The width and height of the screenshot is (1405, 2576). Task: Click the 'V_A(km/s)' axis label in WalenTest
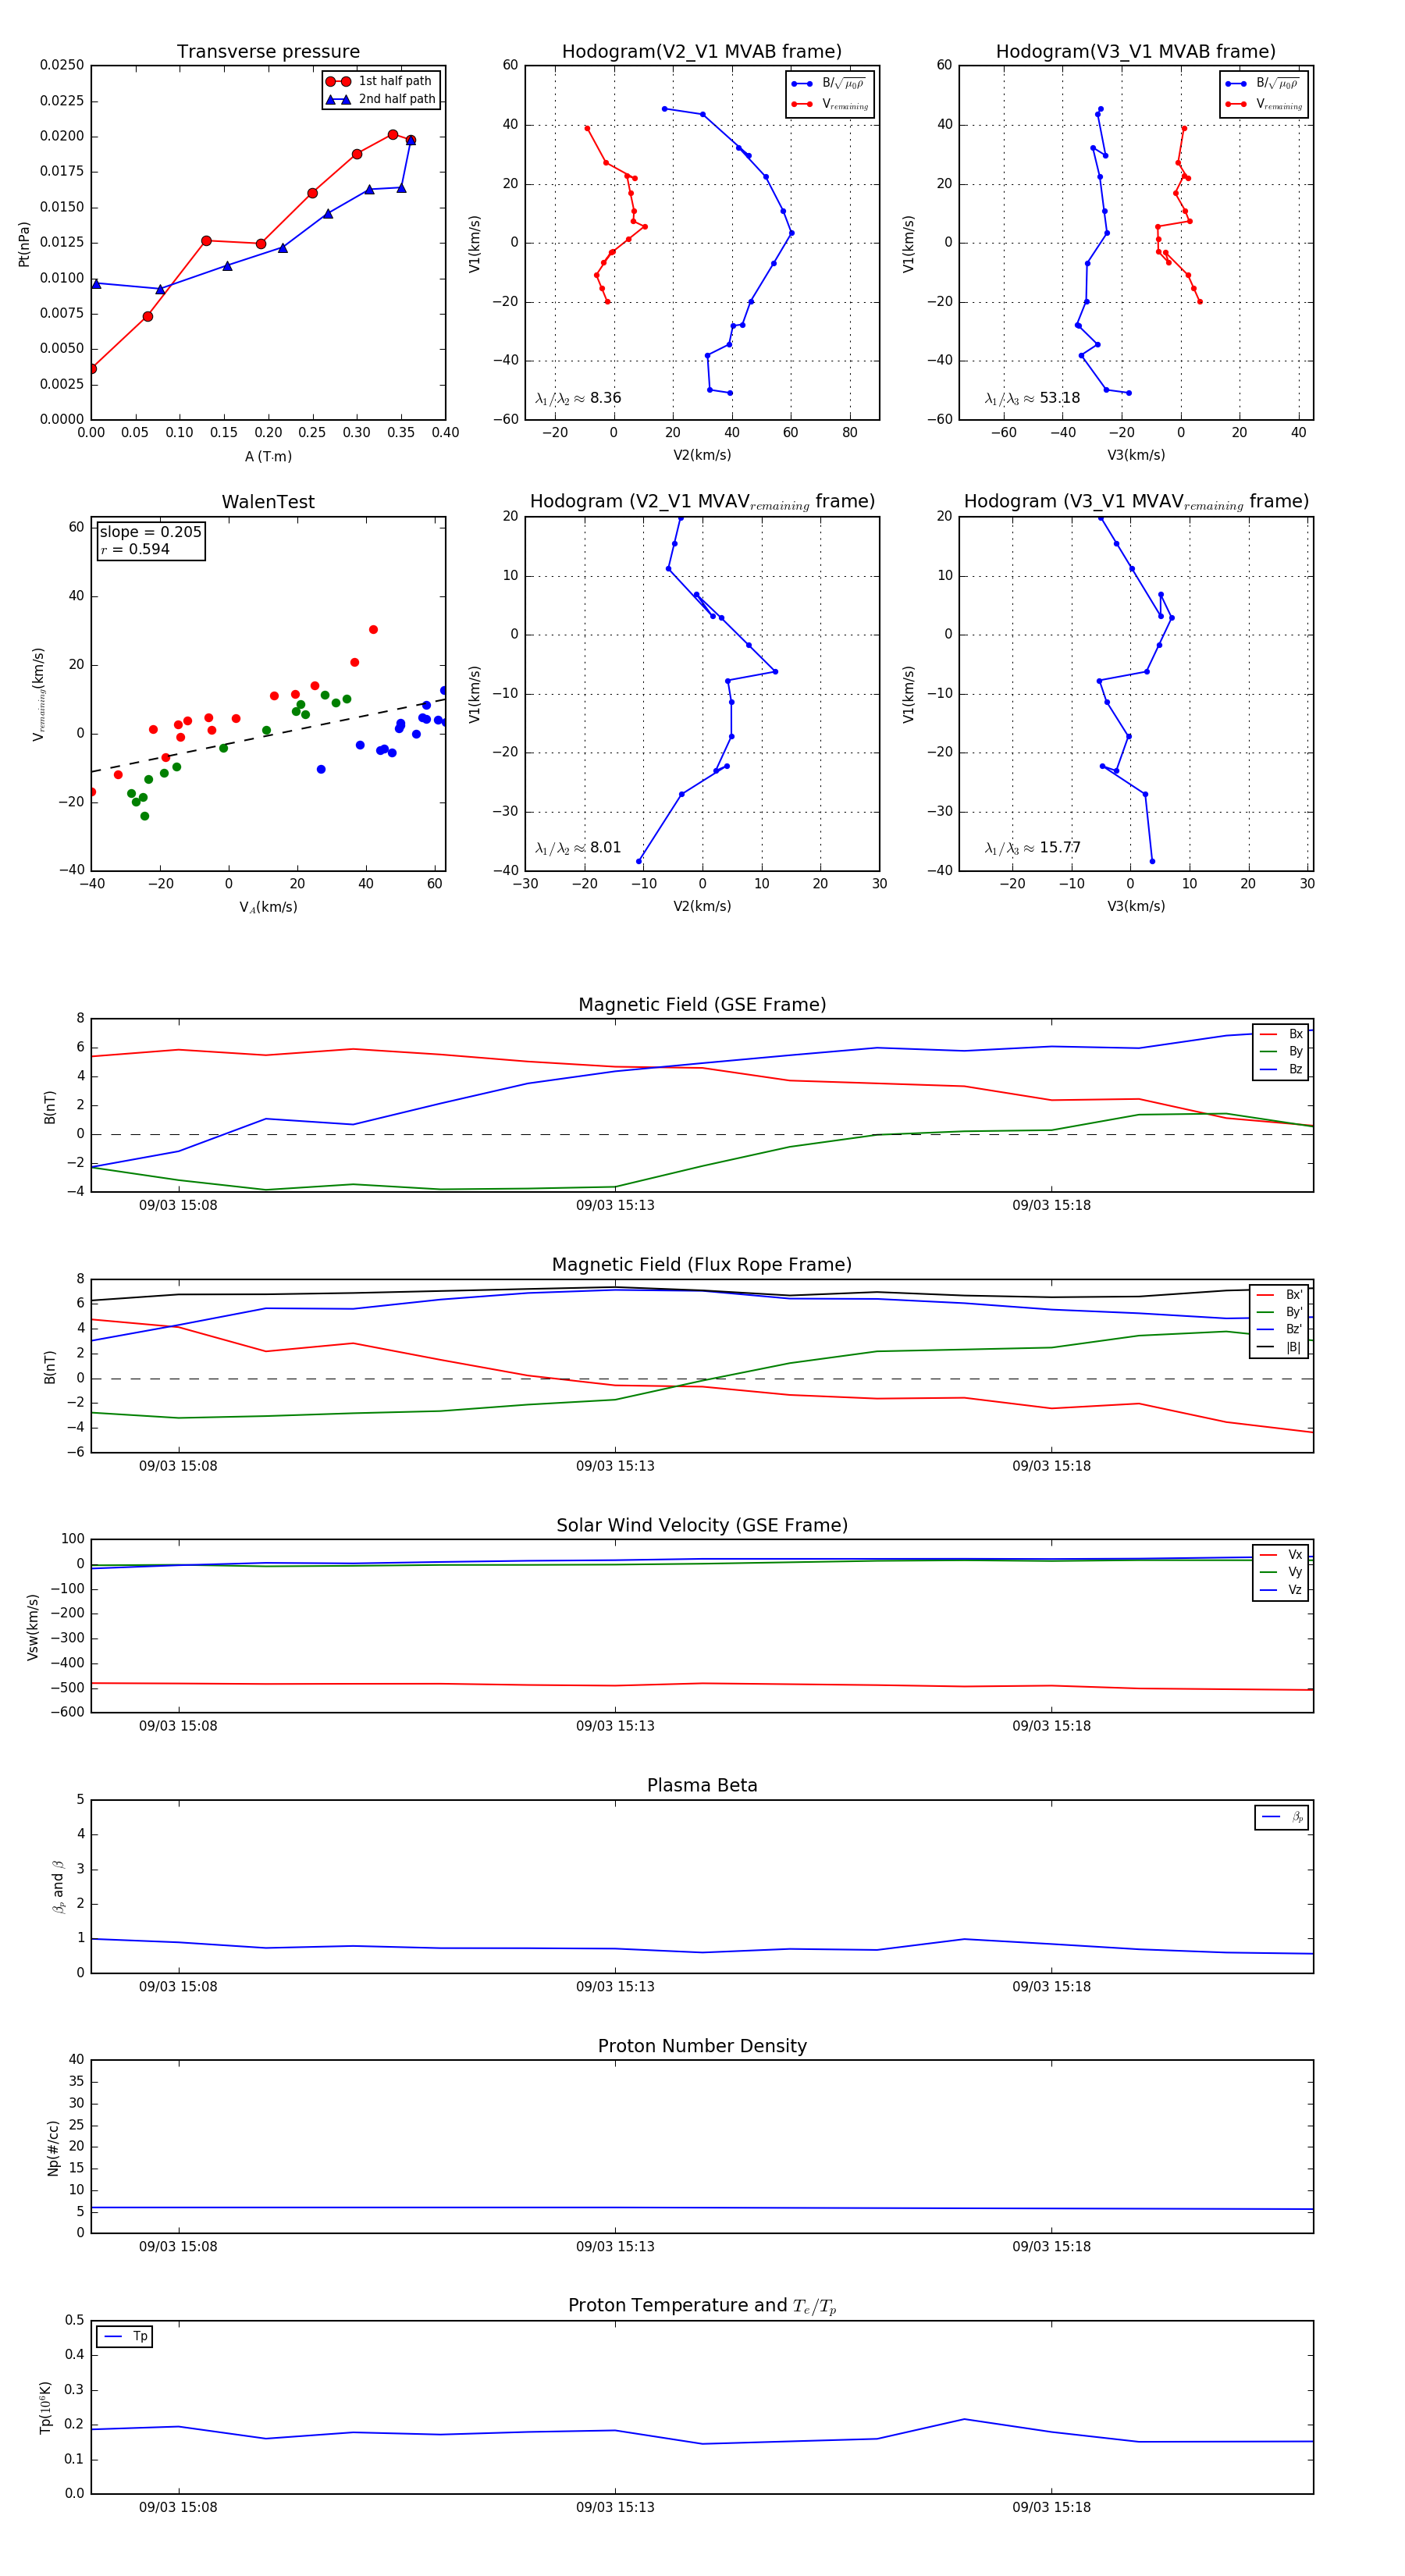[268, 907]
